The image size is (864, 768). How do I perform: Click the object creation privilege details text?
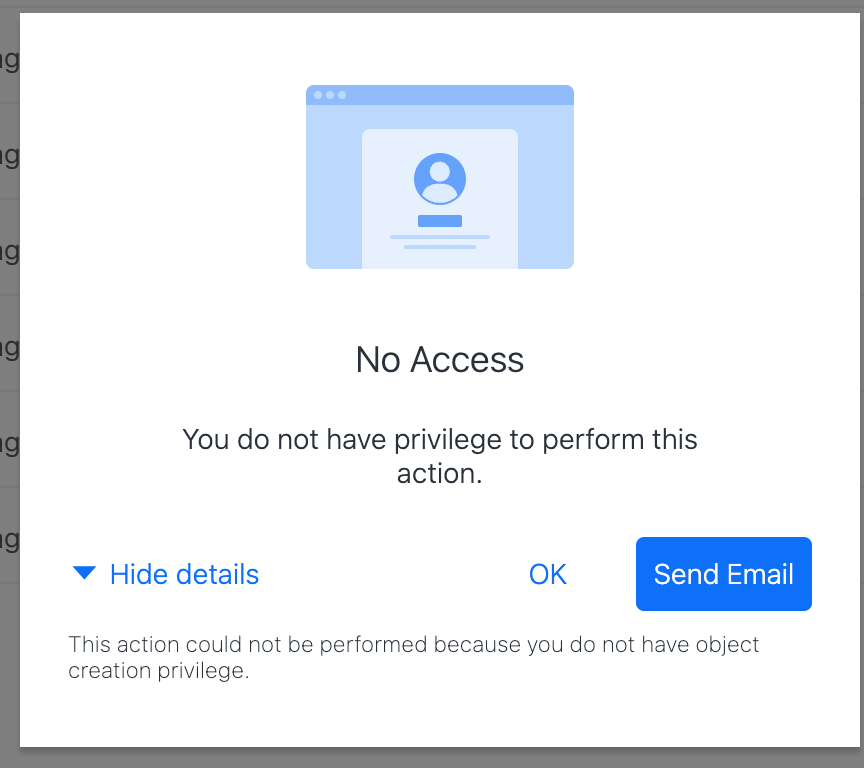pyautogui.click(x=414, y=657)
